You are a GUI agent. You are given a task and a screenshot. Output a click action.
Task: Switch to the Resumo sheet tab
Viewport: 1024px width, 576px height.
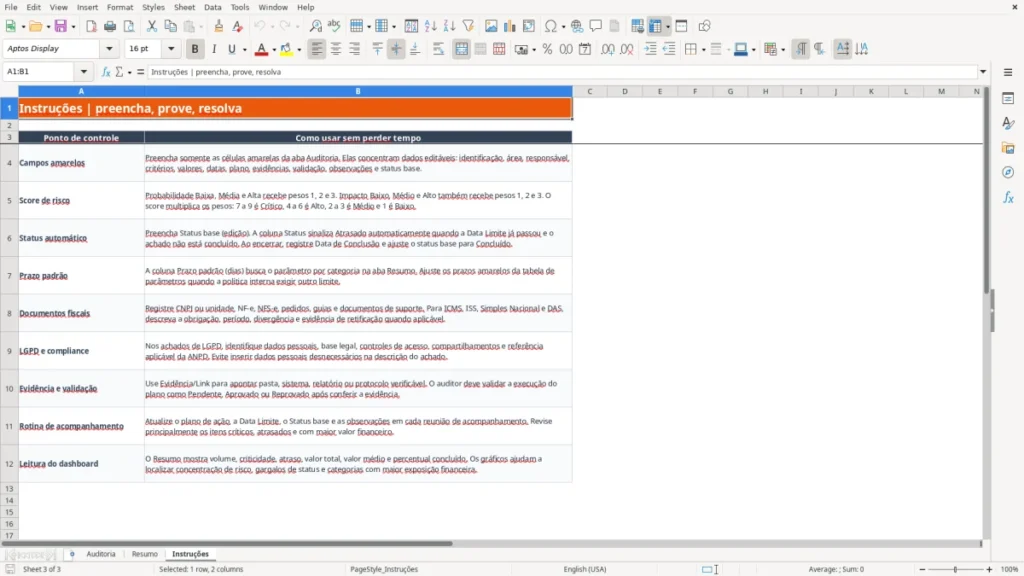tap(144, 554)
